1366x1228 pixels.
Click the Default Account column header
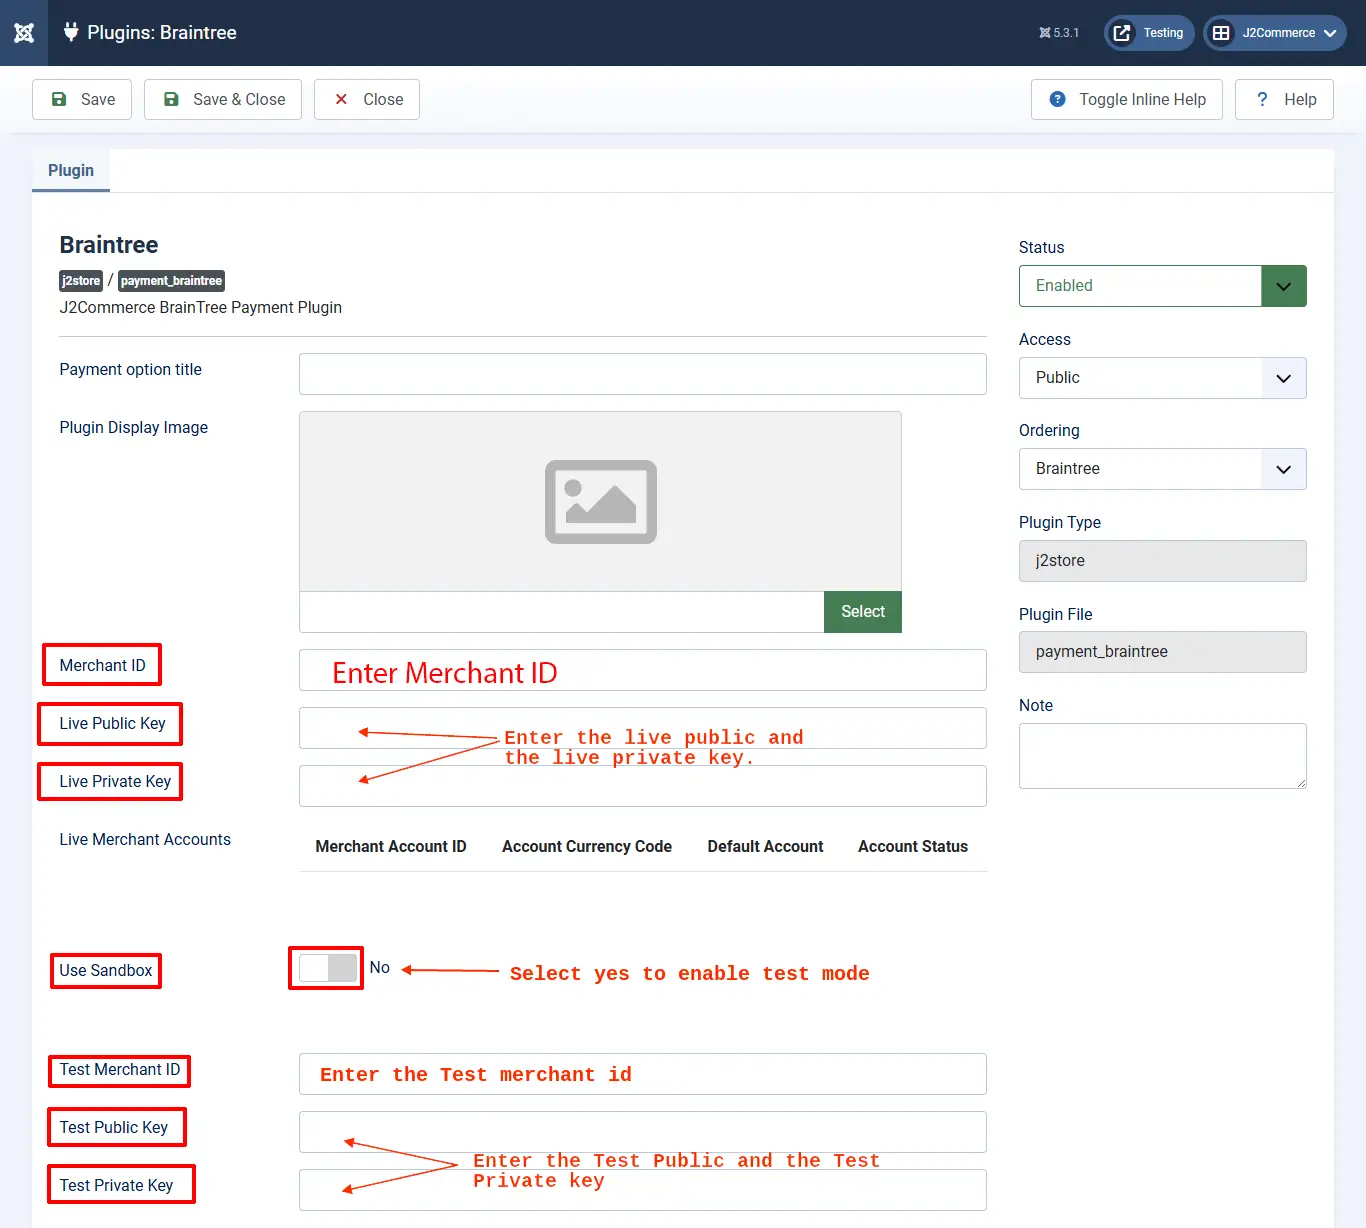[x=765, y=846]
